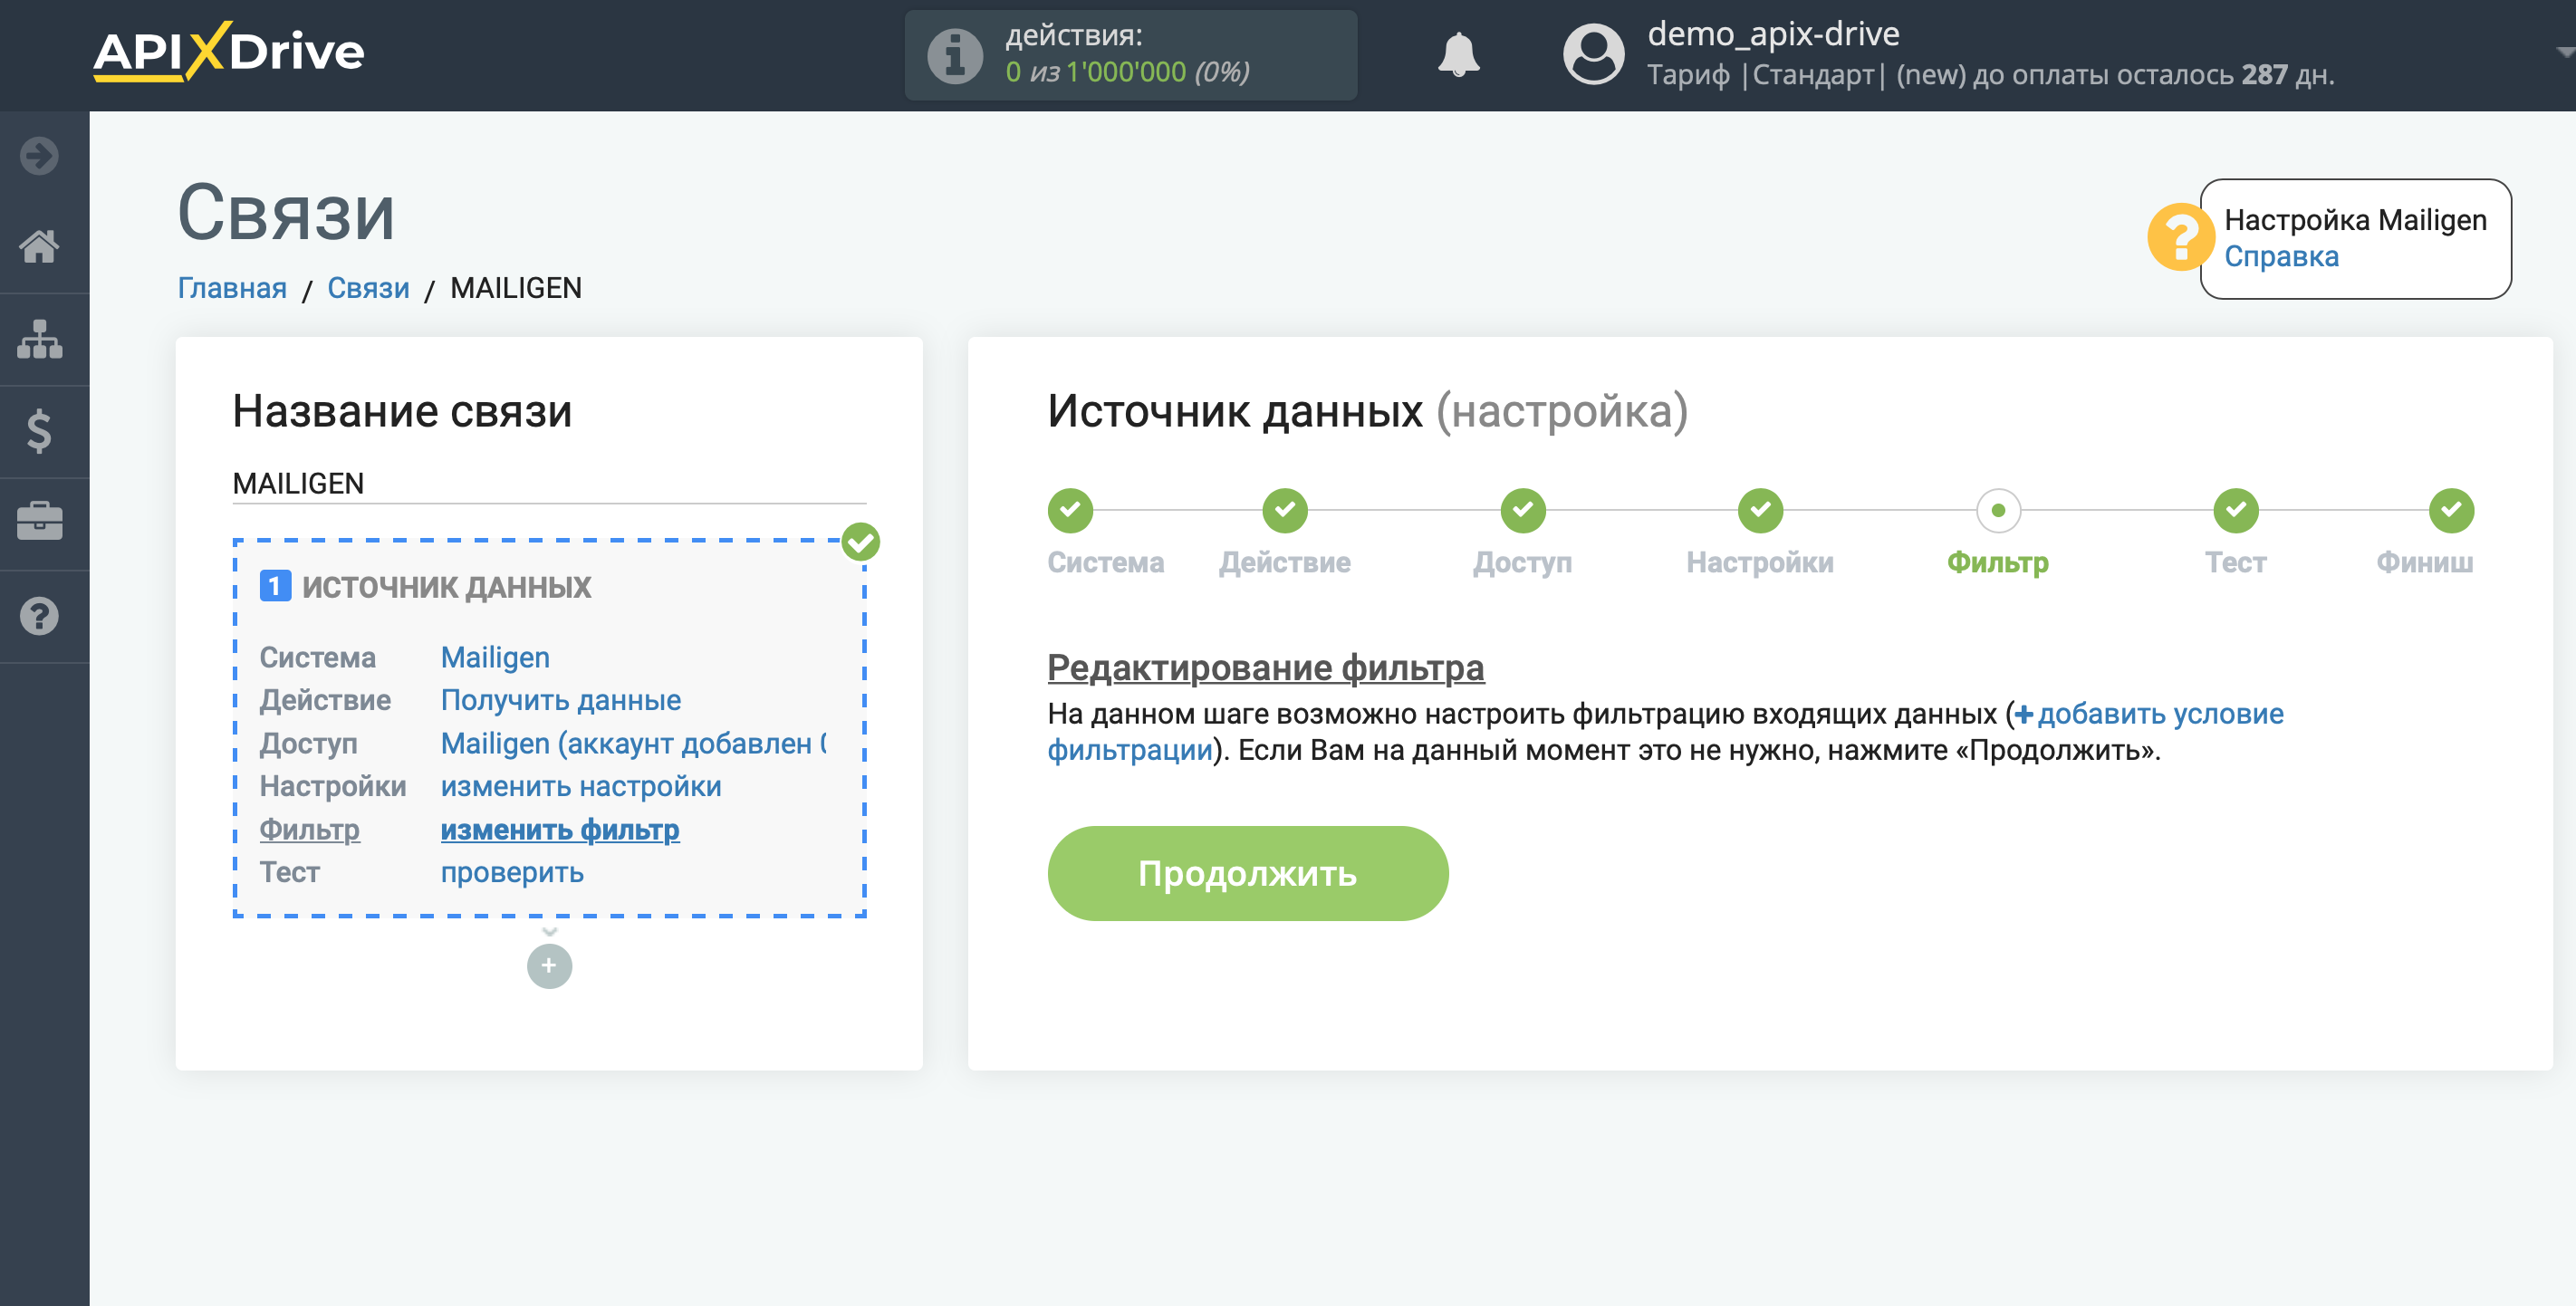Viewport: 2576px width, 1306px height.
Task: Go to Доступ step in wizard
Action: pos(1523,511)
